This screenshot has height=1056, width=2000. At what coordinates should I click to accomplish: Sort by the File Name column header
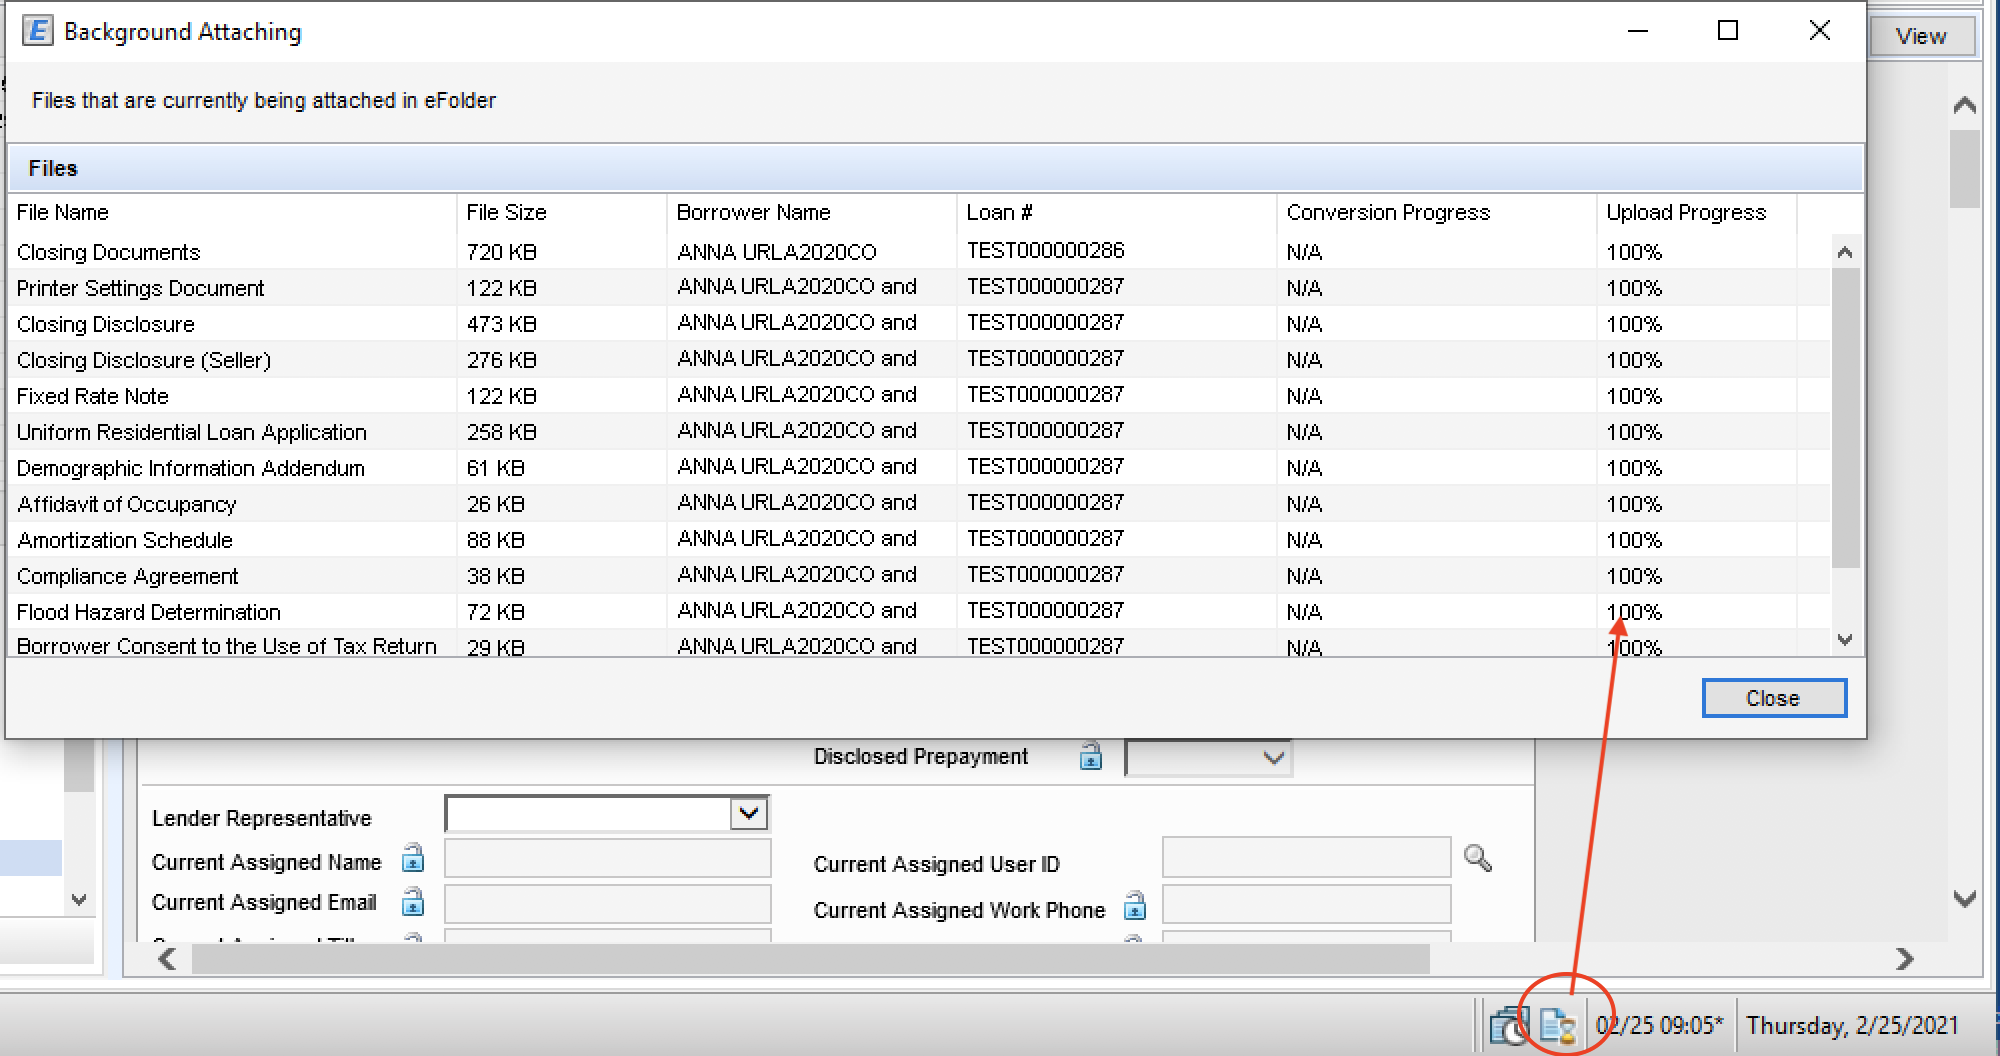(63, 212)
